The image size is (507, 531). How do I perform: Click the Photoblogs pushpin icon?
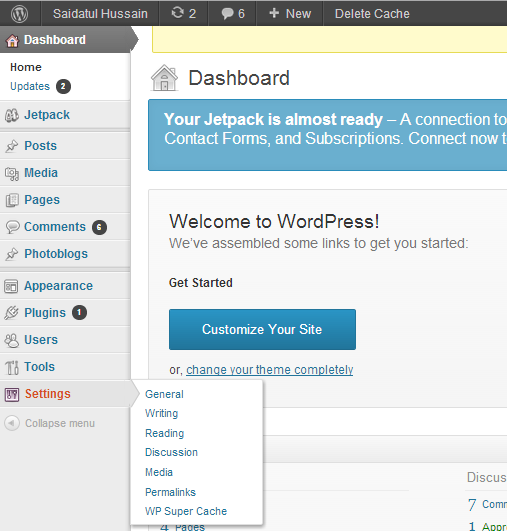(x=12, y=254)
